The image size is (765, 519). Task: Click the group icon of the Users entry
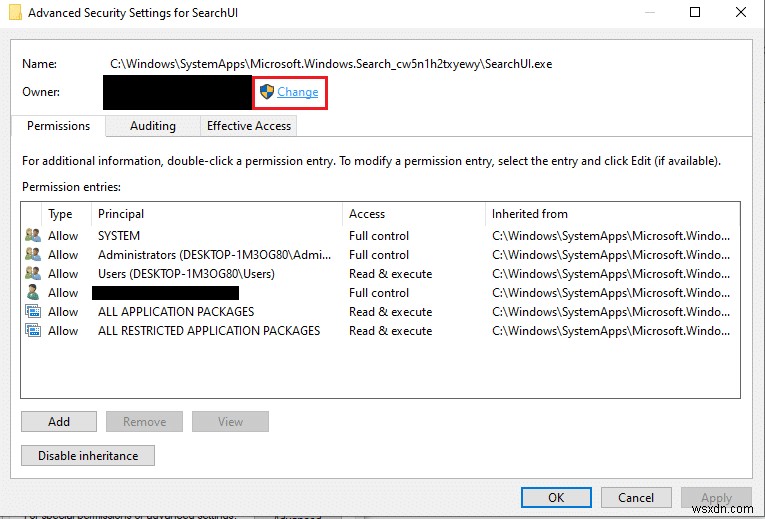(33, 274)
